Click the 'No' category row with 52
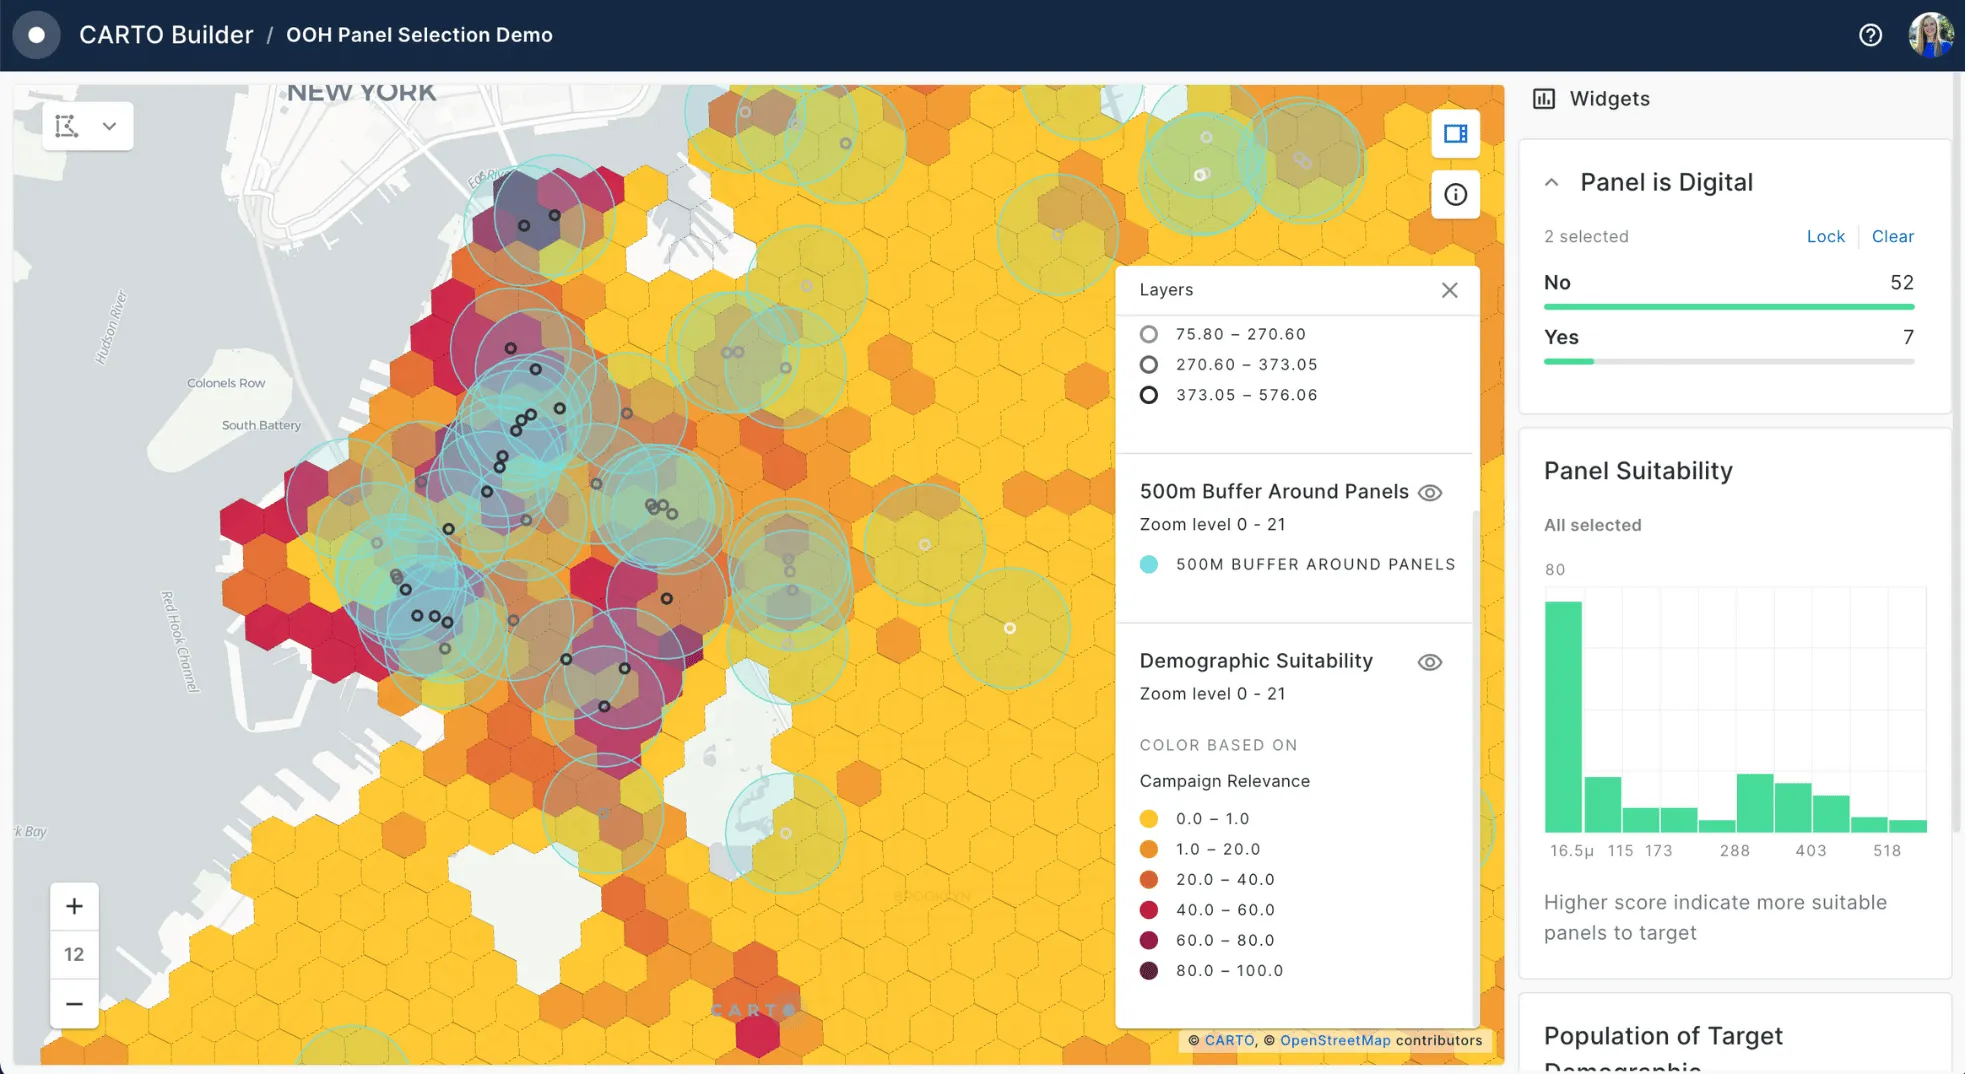Viewport: 1968px width, 1074px height. coord(1727,283)
